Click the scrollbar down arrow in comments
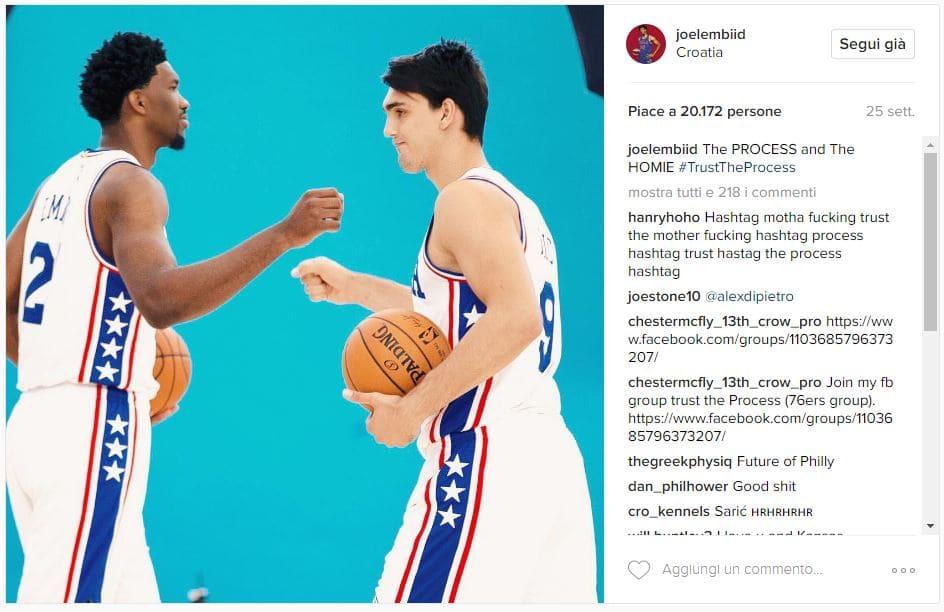This screenshot has width=944, height=612. point(930,526)
